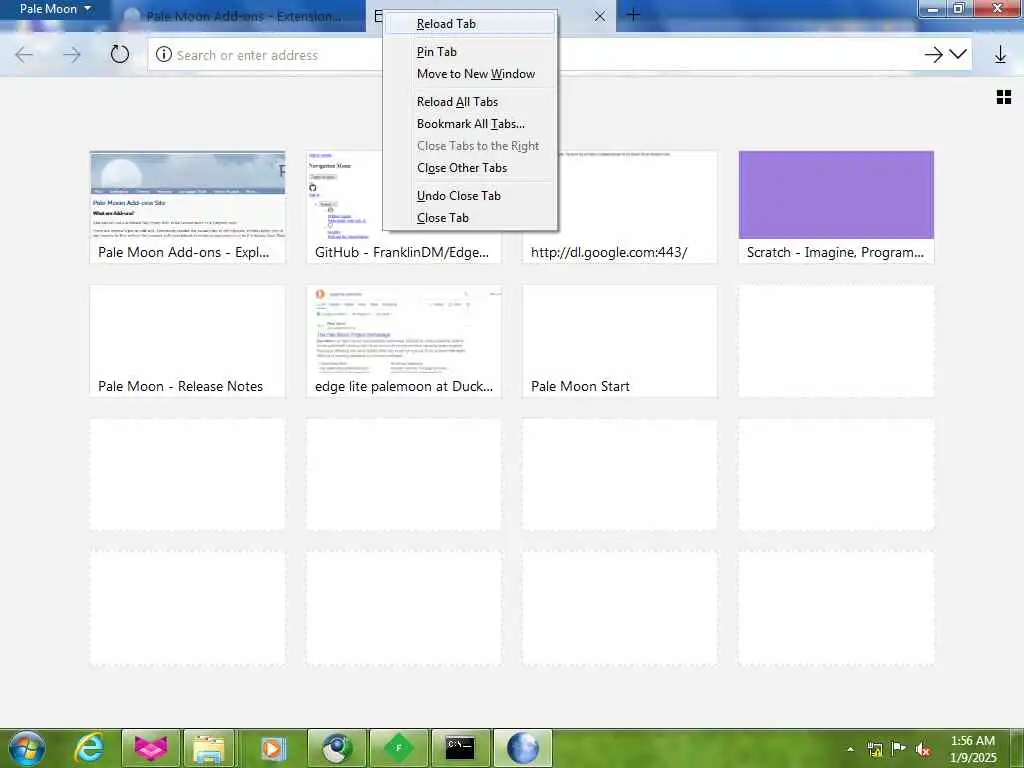This screenshot has width=1024, height=768.
Task: Show hidden system tray icons
Action: tap(850, 749)
